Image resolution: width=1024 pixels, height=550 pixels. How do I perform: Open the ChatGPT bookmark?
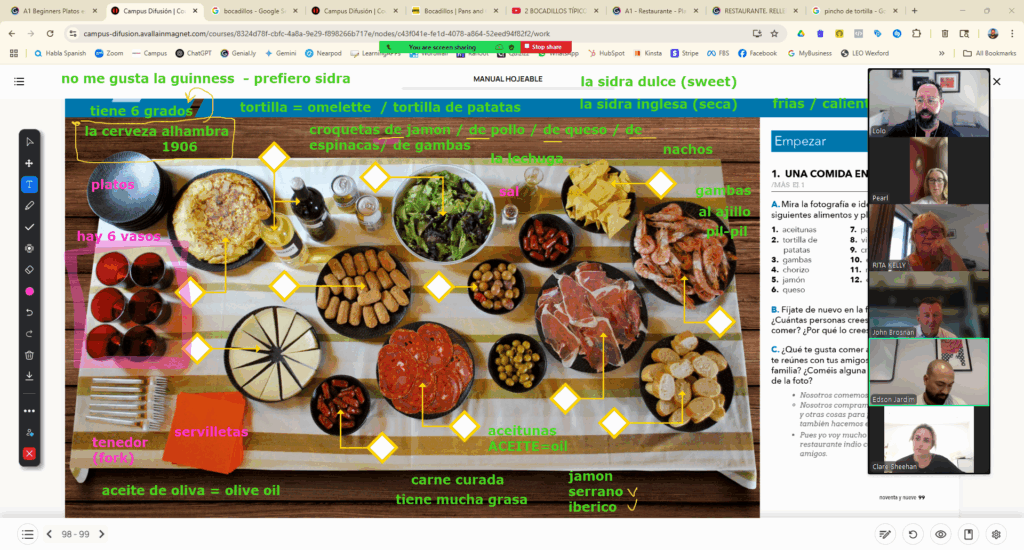194,53
